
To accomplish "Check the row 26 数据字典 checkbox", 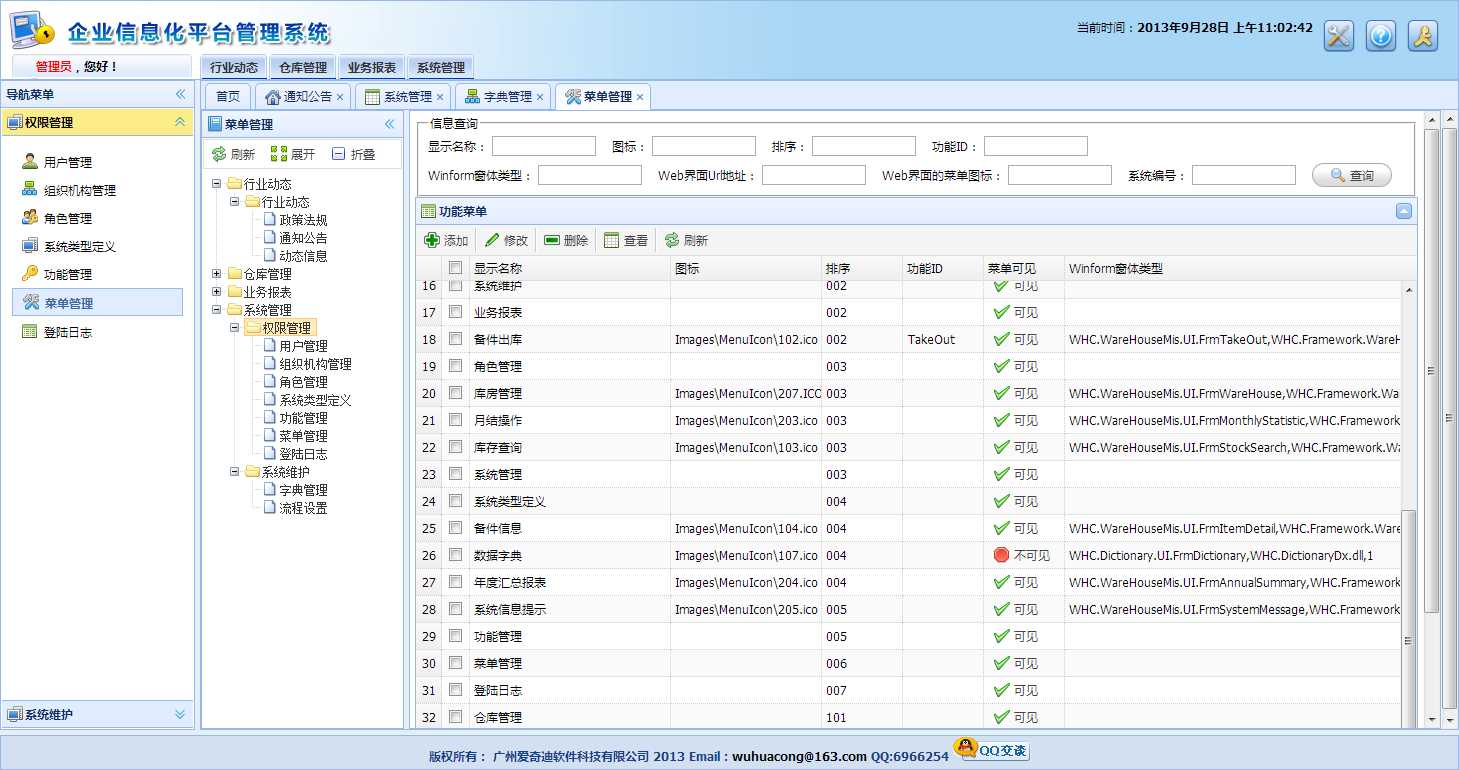I will click(456, 556).
